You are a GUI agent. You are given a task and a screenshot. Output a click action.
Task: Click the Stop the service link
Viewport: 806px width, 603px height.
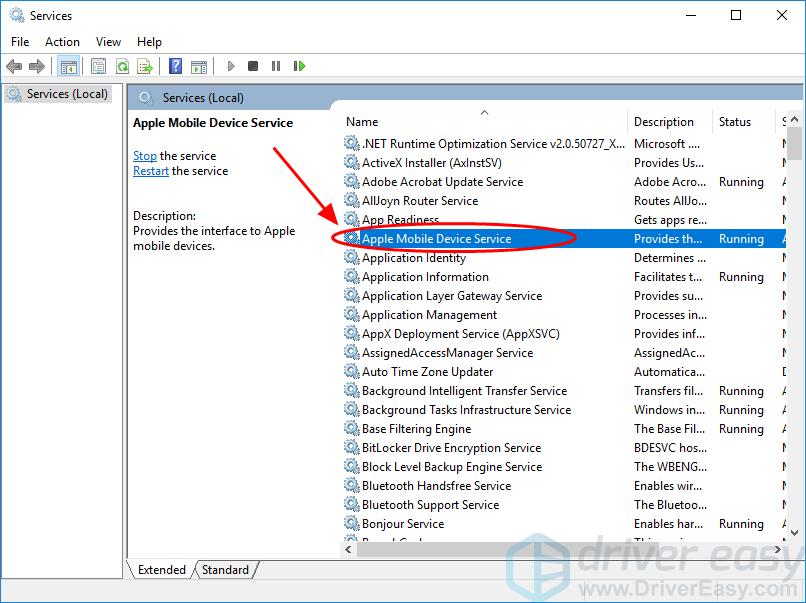(145, 156)
